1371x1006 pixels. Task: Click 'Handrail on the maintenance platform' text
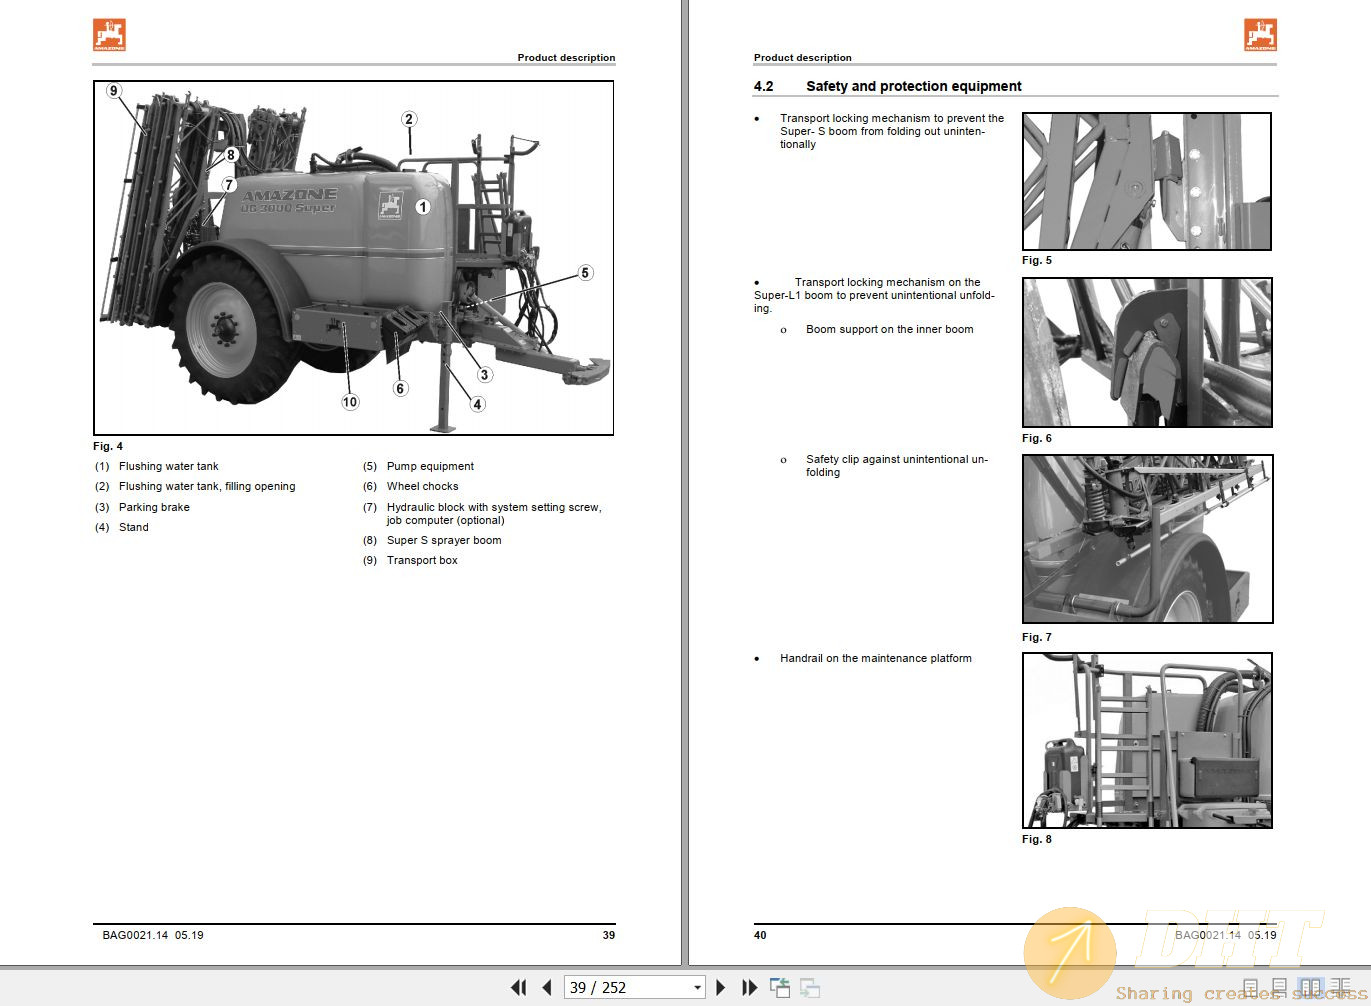tap(876, 658)
